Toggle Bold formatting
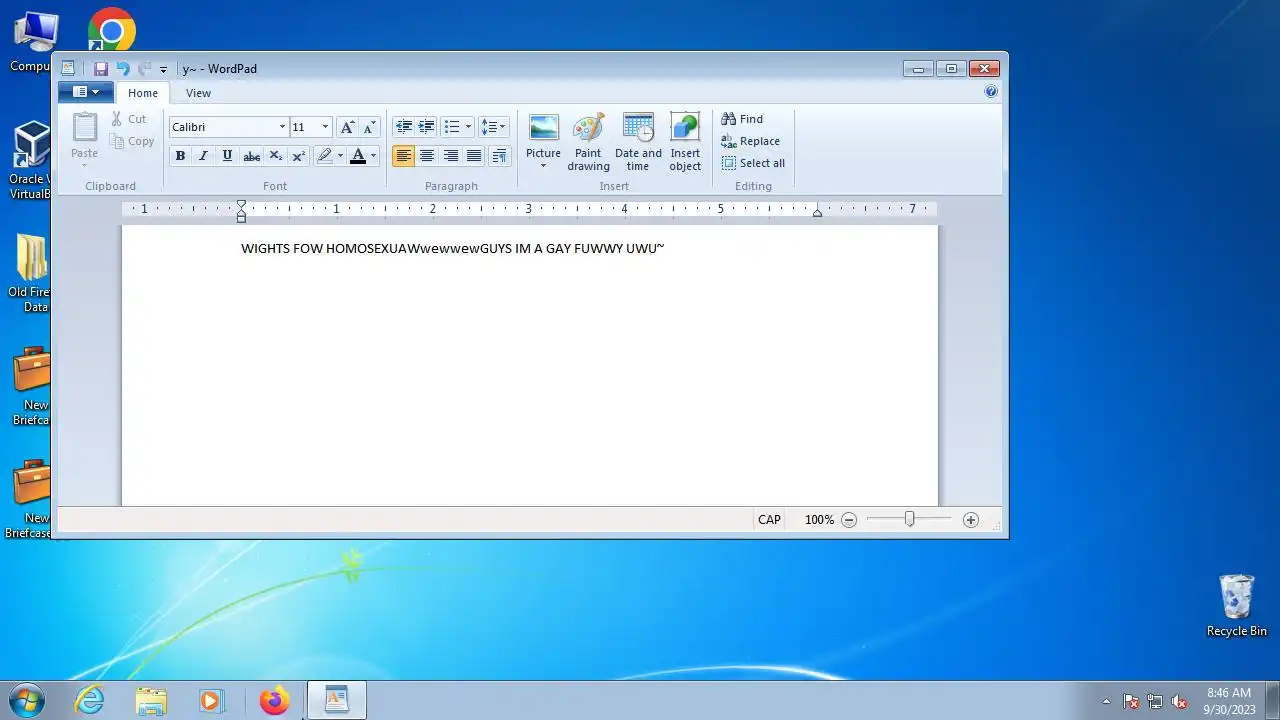 coord(180,156)
